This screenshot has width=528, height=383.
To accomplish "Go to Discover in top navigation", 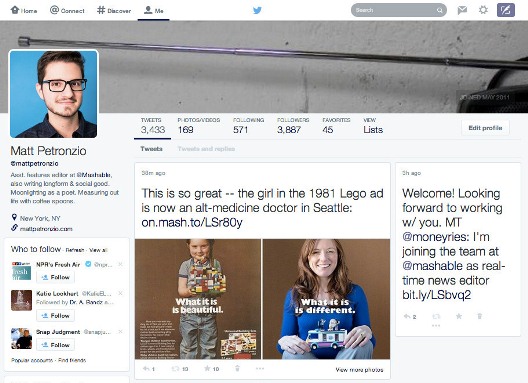I will [x=114, y=10].
